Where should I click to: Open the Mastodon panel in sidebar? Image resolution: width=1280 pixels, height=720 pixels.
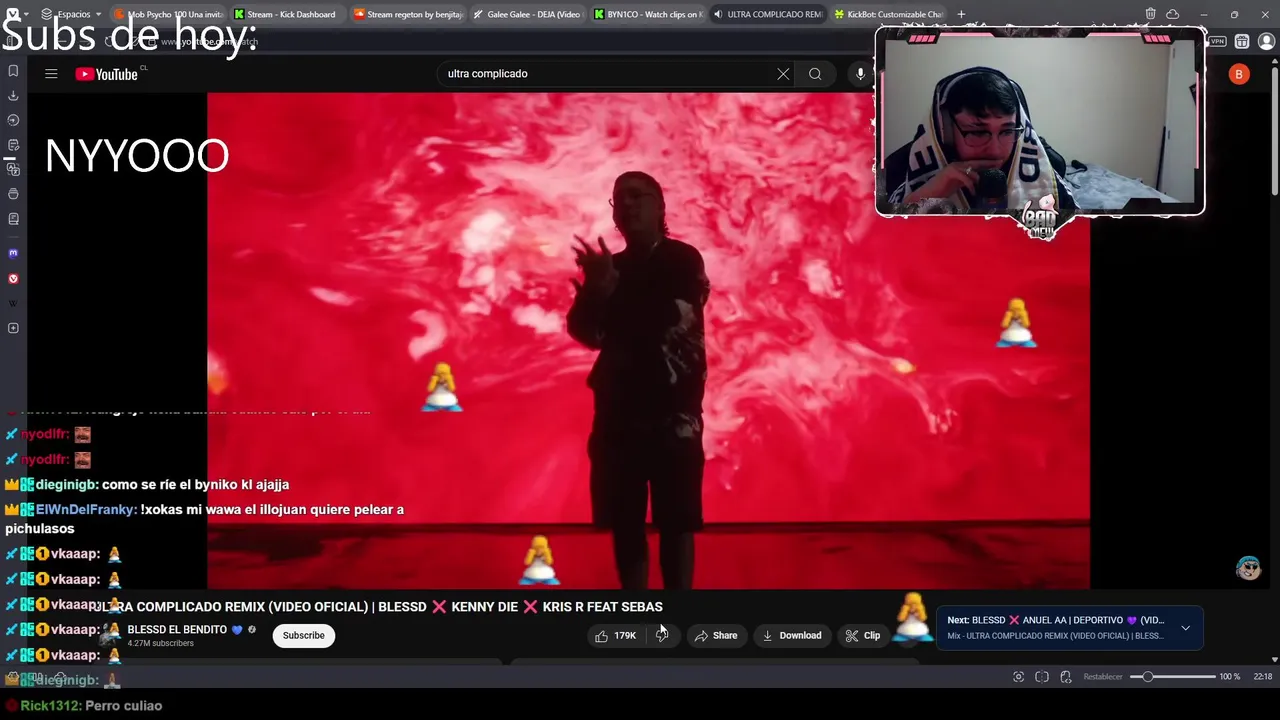tap(13, 254)
